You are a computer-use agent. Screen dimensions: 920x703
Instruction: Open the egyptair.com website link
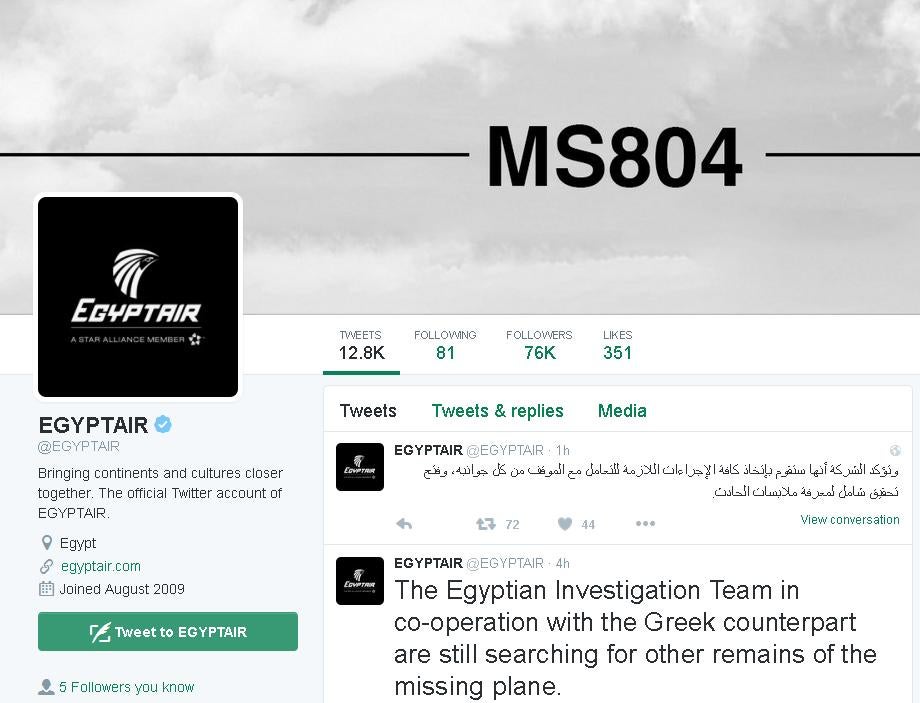[100, 566]
